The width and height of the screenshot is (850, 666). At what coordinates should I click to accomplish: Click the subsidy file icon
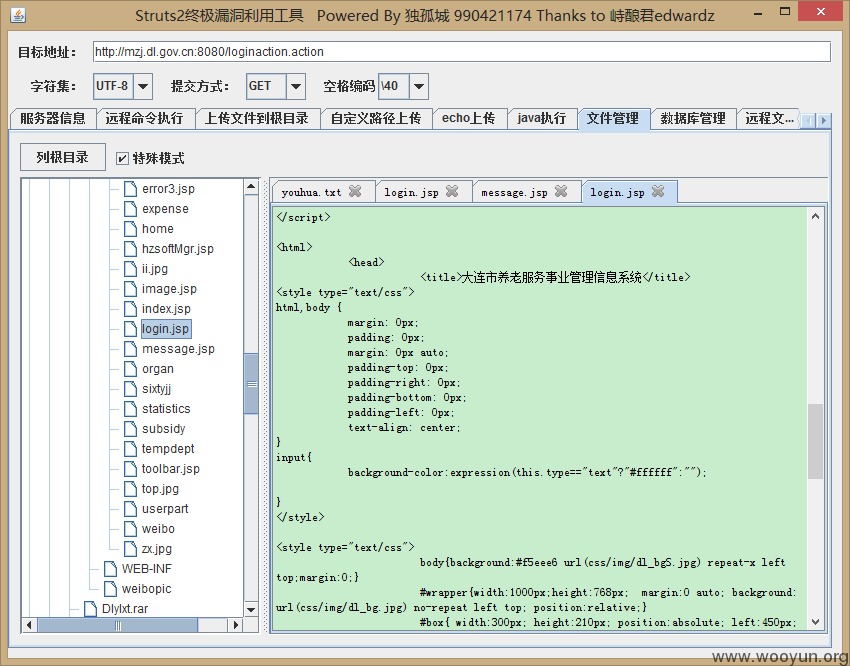[x=130, y=429]
